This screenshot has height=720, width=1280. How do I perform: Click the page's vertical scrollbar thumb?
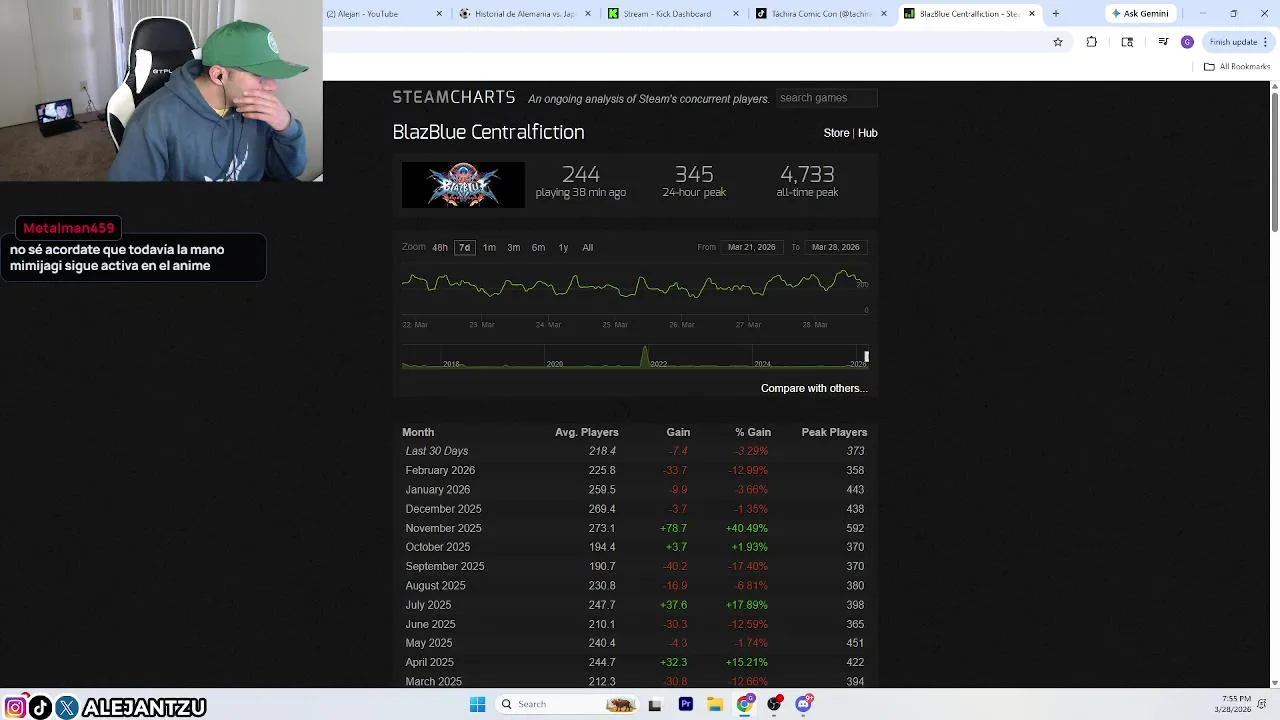(x=1274, y=162)
